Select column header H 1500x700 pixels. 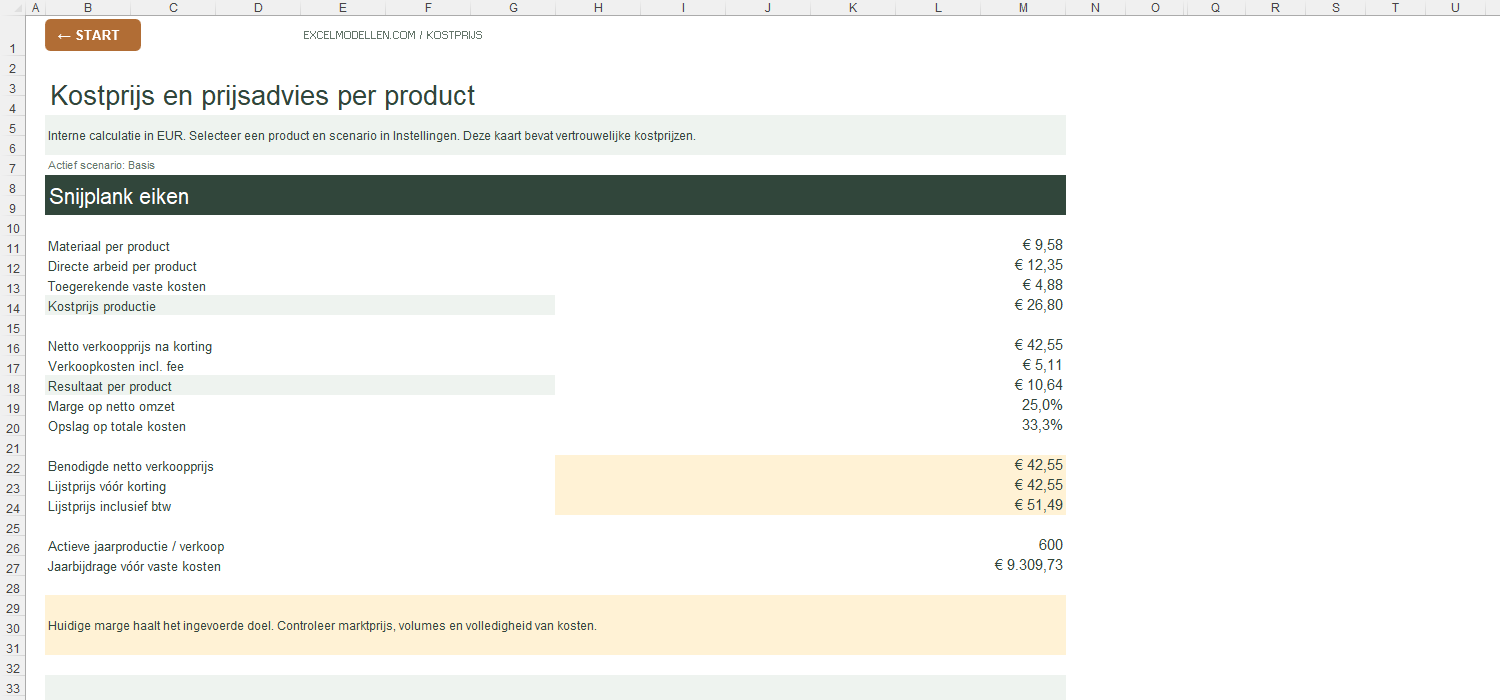click(598, 8)
